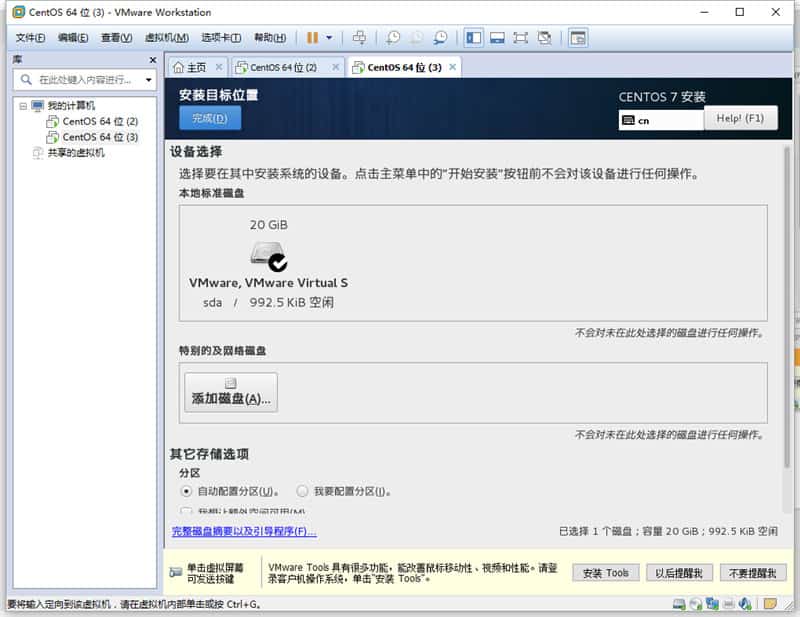Toggle the library sidebar view icon
The width and height of the screenshot is (800, 617).
[473, 38]
